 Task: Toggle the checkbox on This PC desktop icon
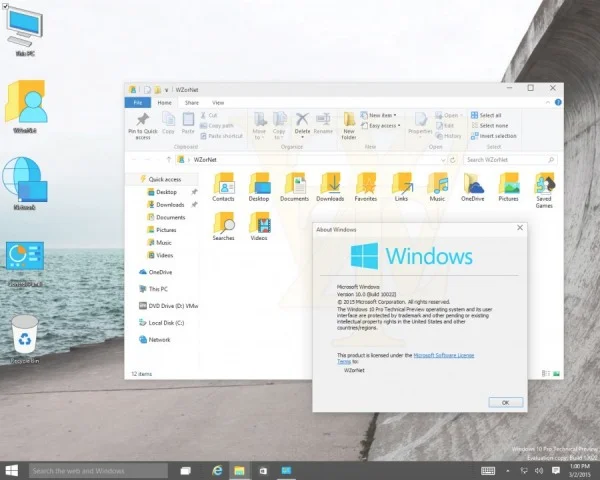click(x=5, y=6)
